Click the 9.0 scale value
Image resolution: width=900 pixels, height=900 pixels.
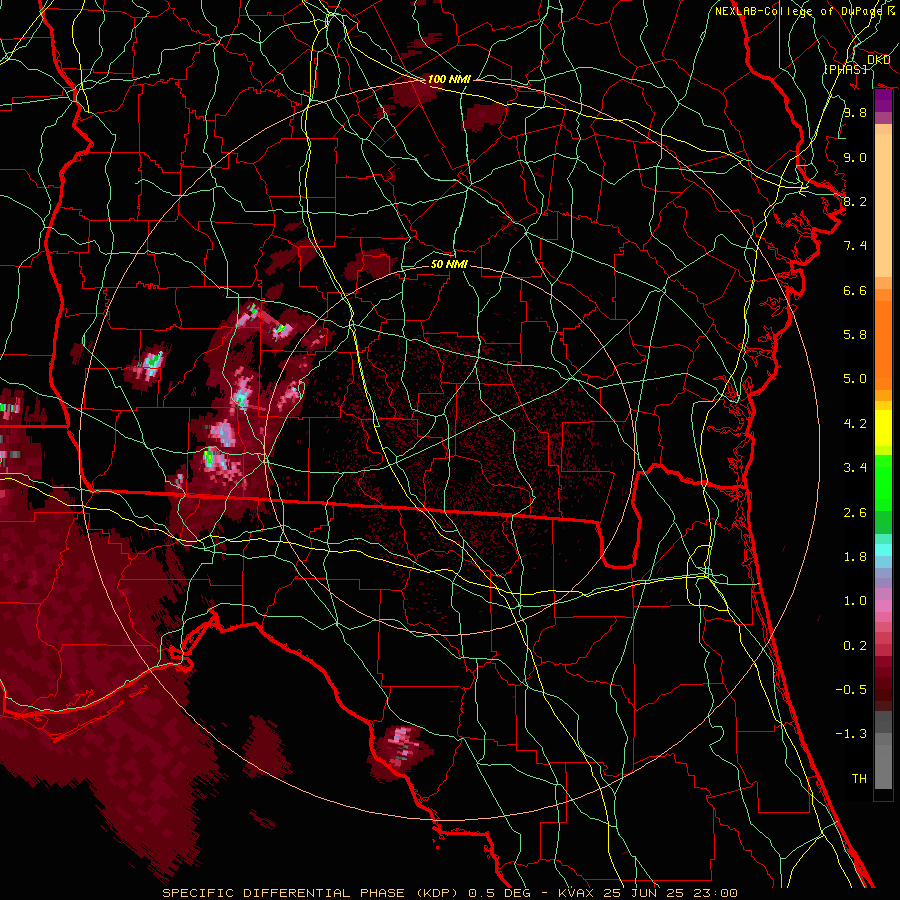855,157
